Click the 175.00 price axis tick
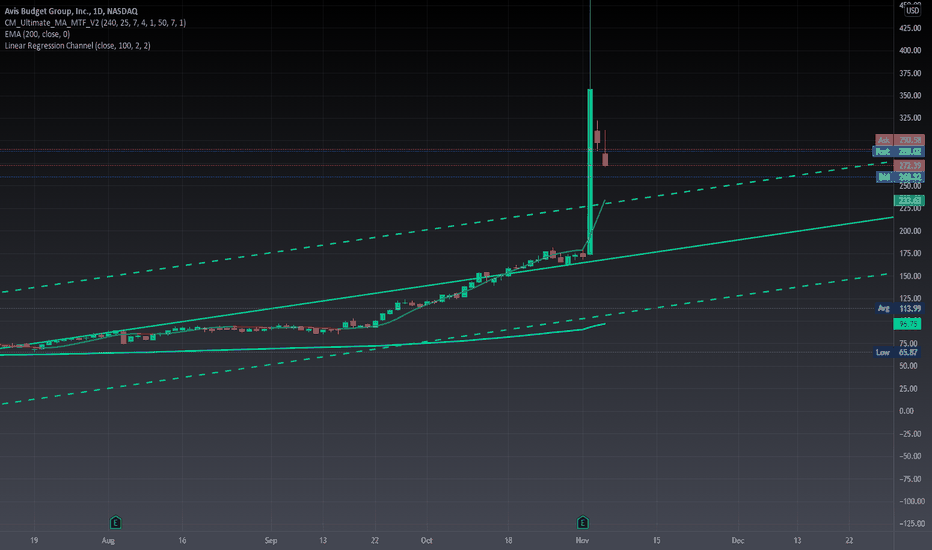Viewport: 932px width, 550px height. coord(910,253)
